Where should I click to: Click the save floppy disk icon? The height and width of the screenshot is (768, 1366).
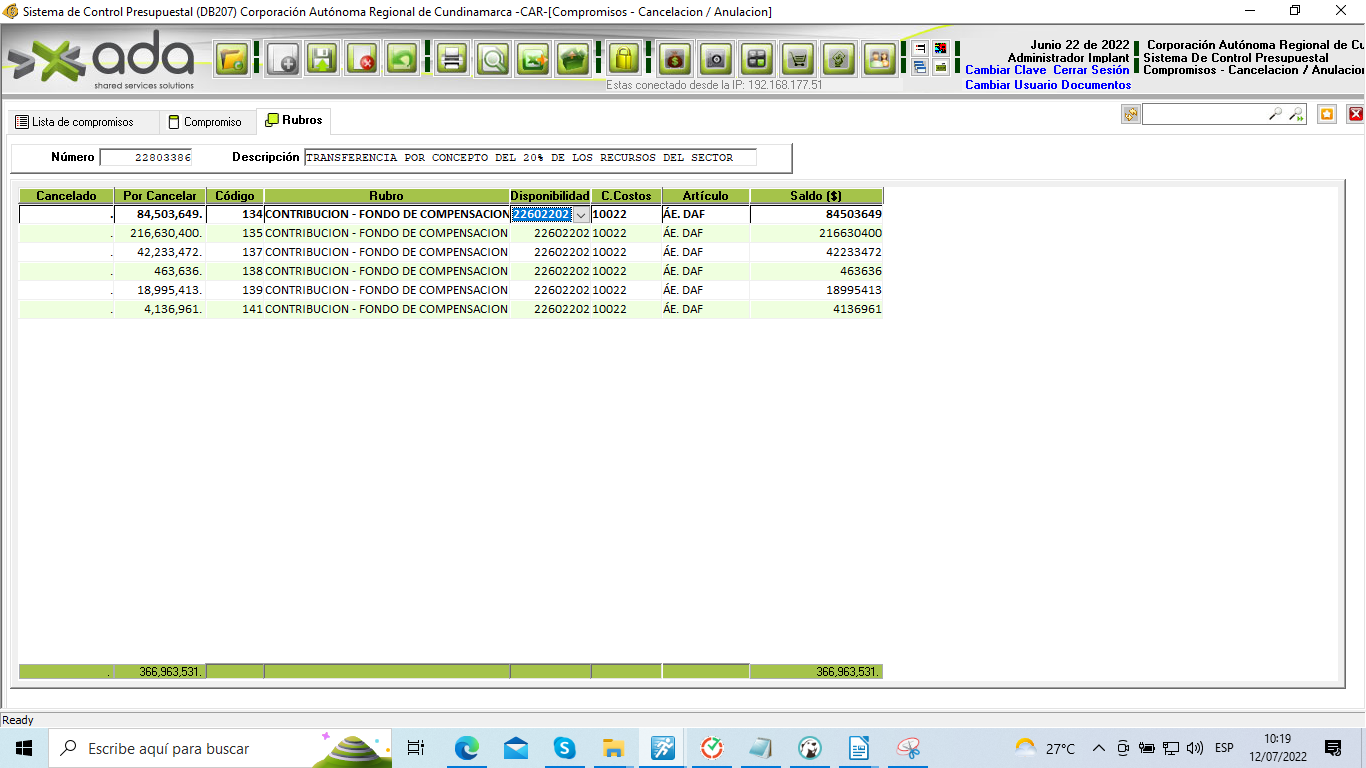[x=322, y=59]
